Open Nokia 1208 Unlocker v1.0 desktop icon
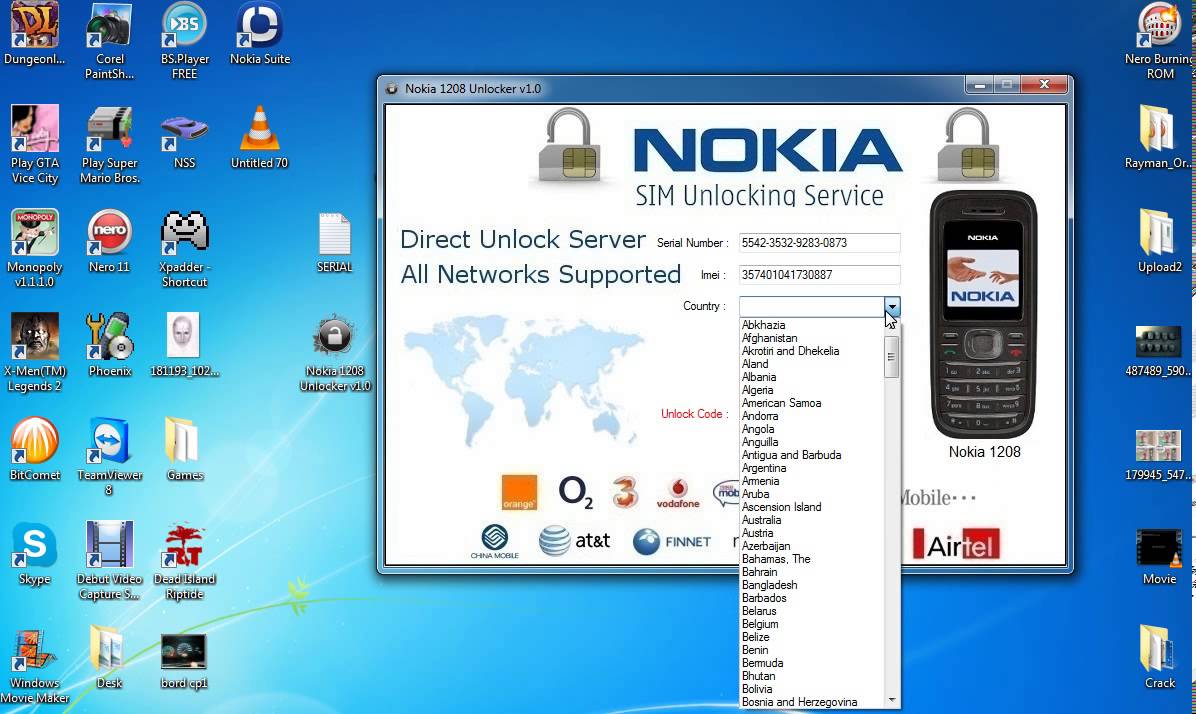The width and height of the screenshot is (1196, 714). [x=335, y=352]
